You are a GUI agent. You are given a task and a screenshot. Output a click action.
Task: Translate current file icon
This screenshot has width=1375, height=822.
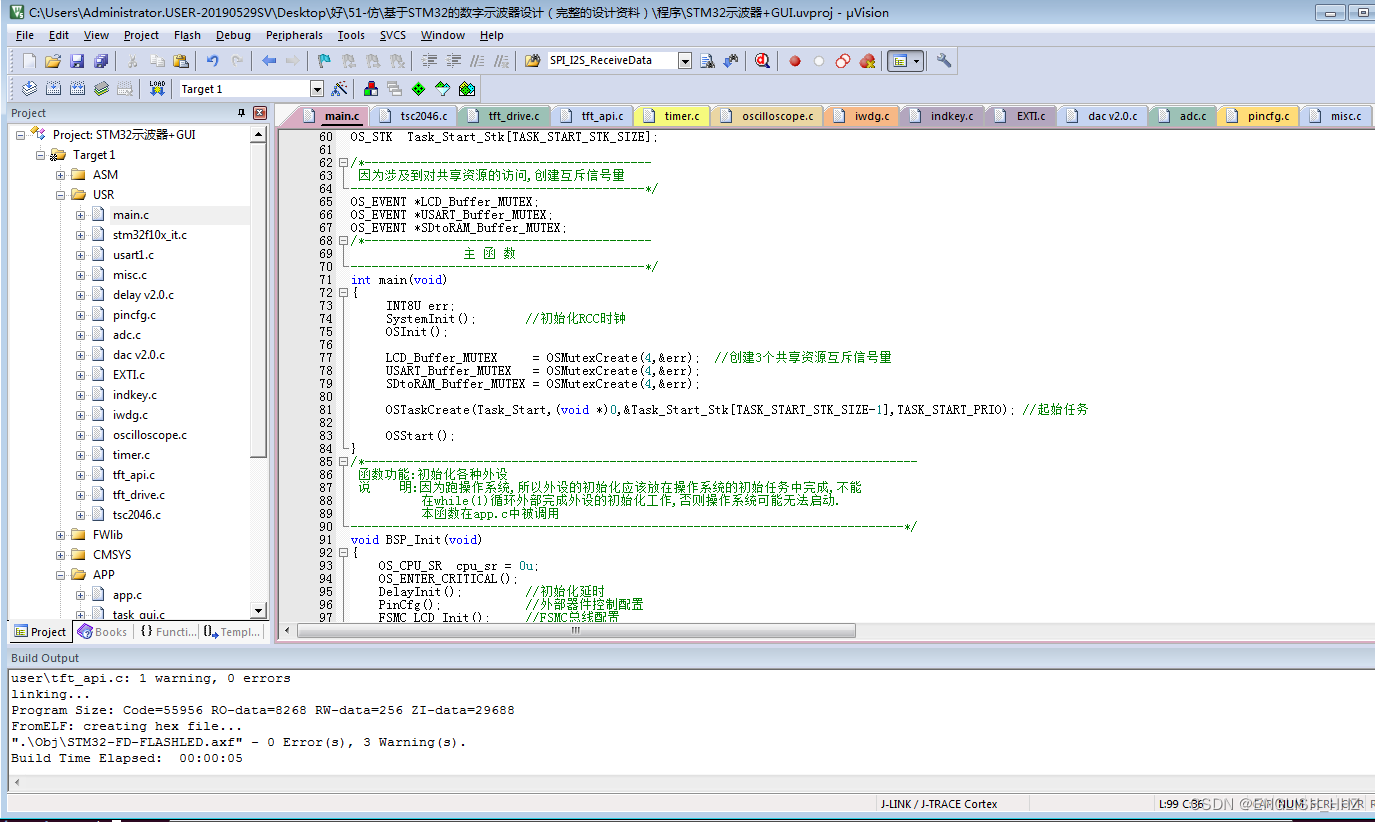click(29, 88)
